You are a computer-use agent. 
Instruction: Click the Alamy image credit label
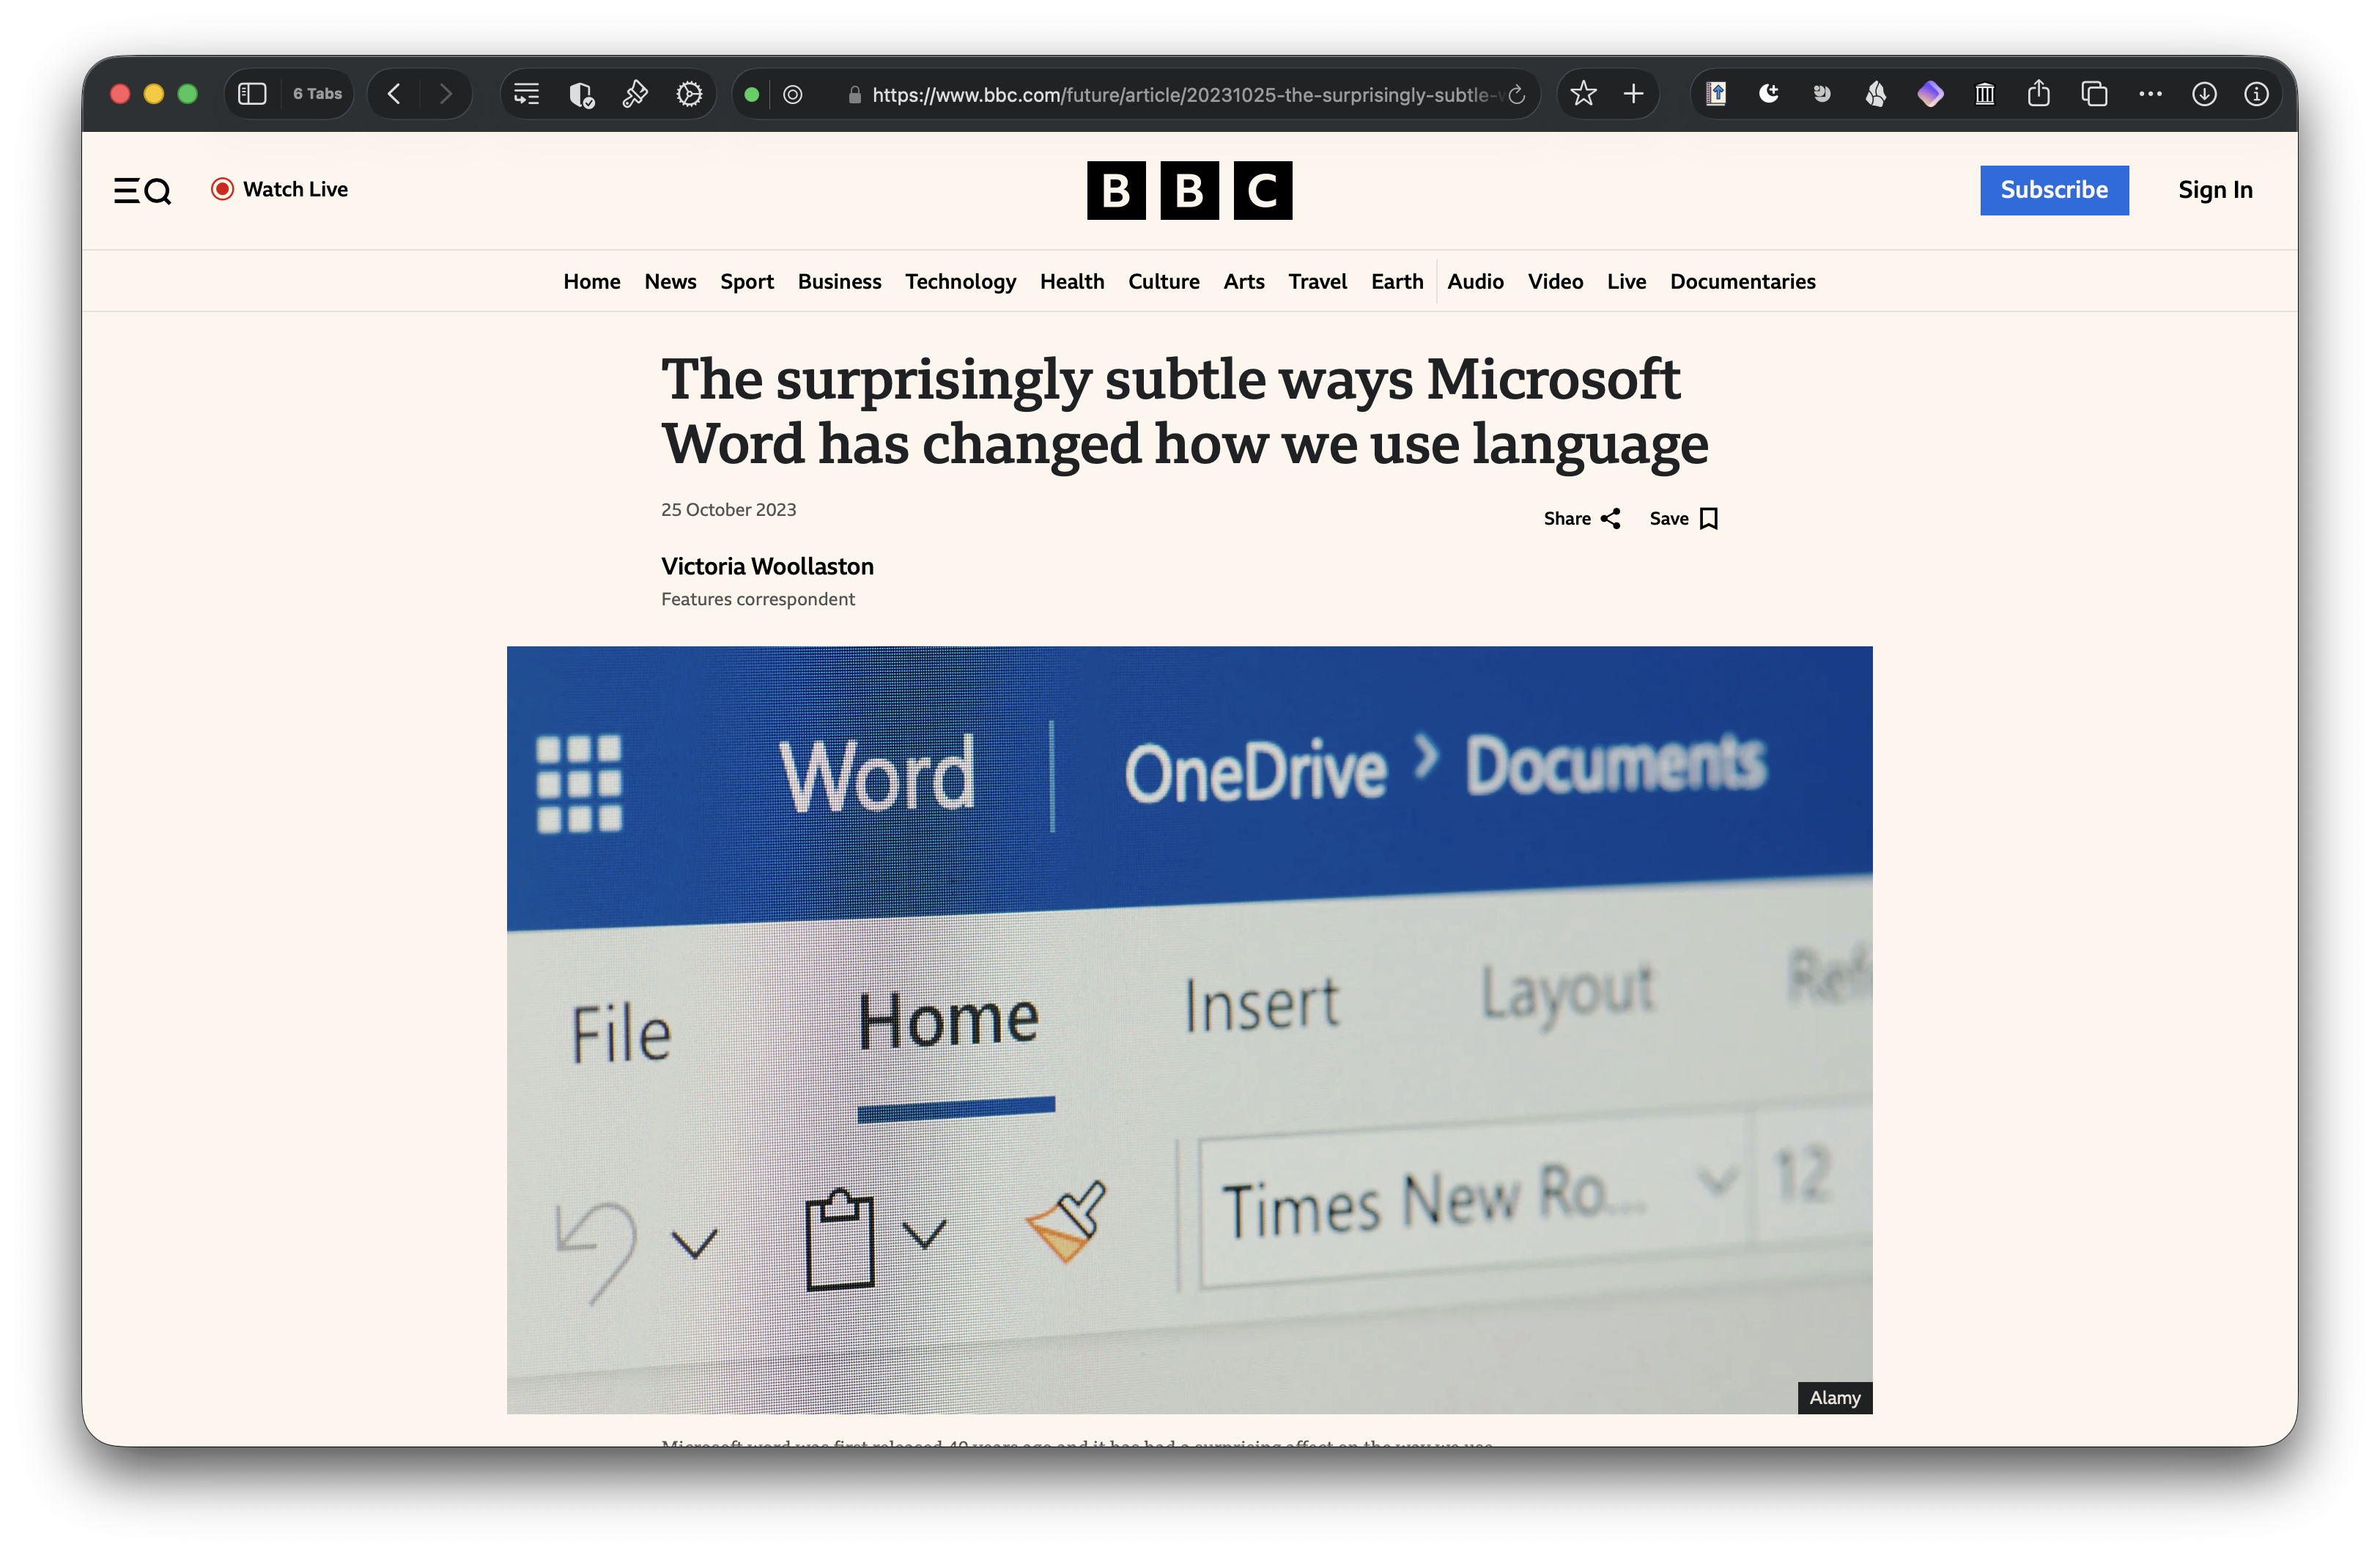point(1834,1398)
